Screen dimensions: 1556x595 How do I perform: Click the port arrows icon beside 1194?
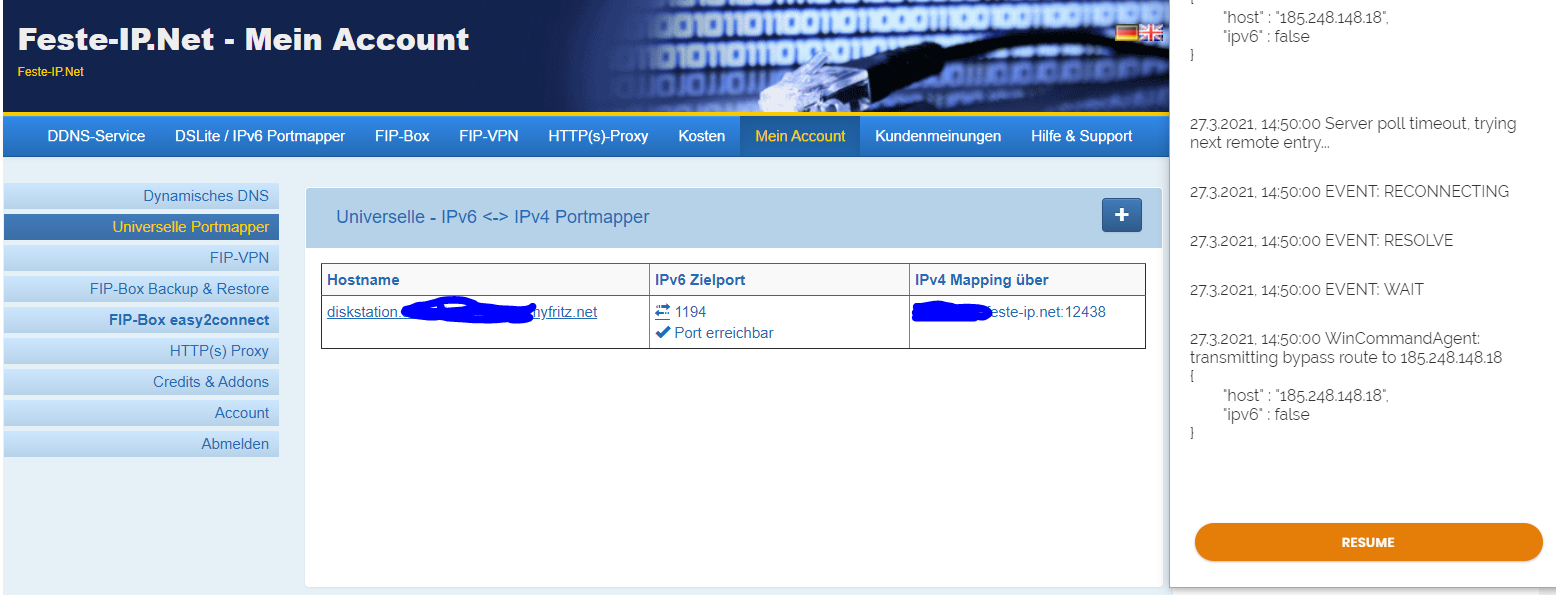click(x=662, y=312)
